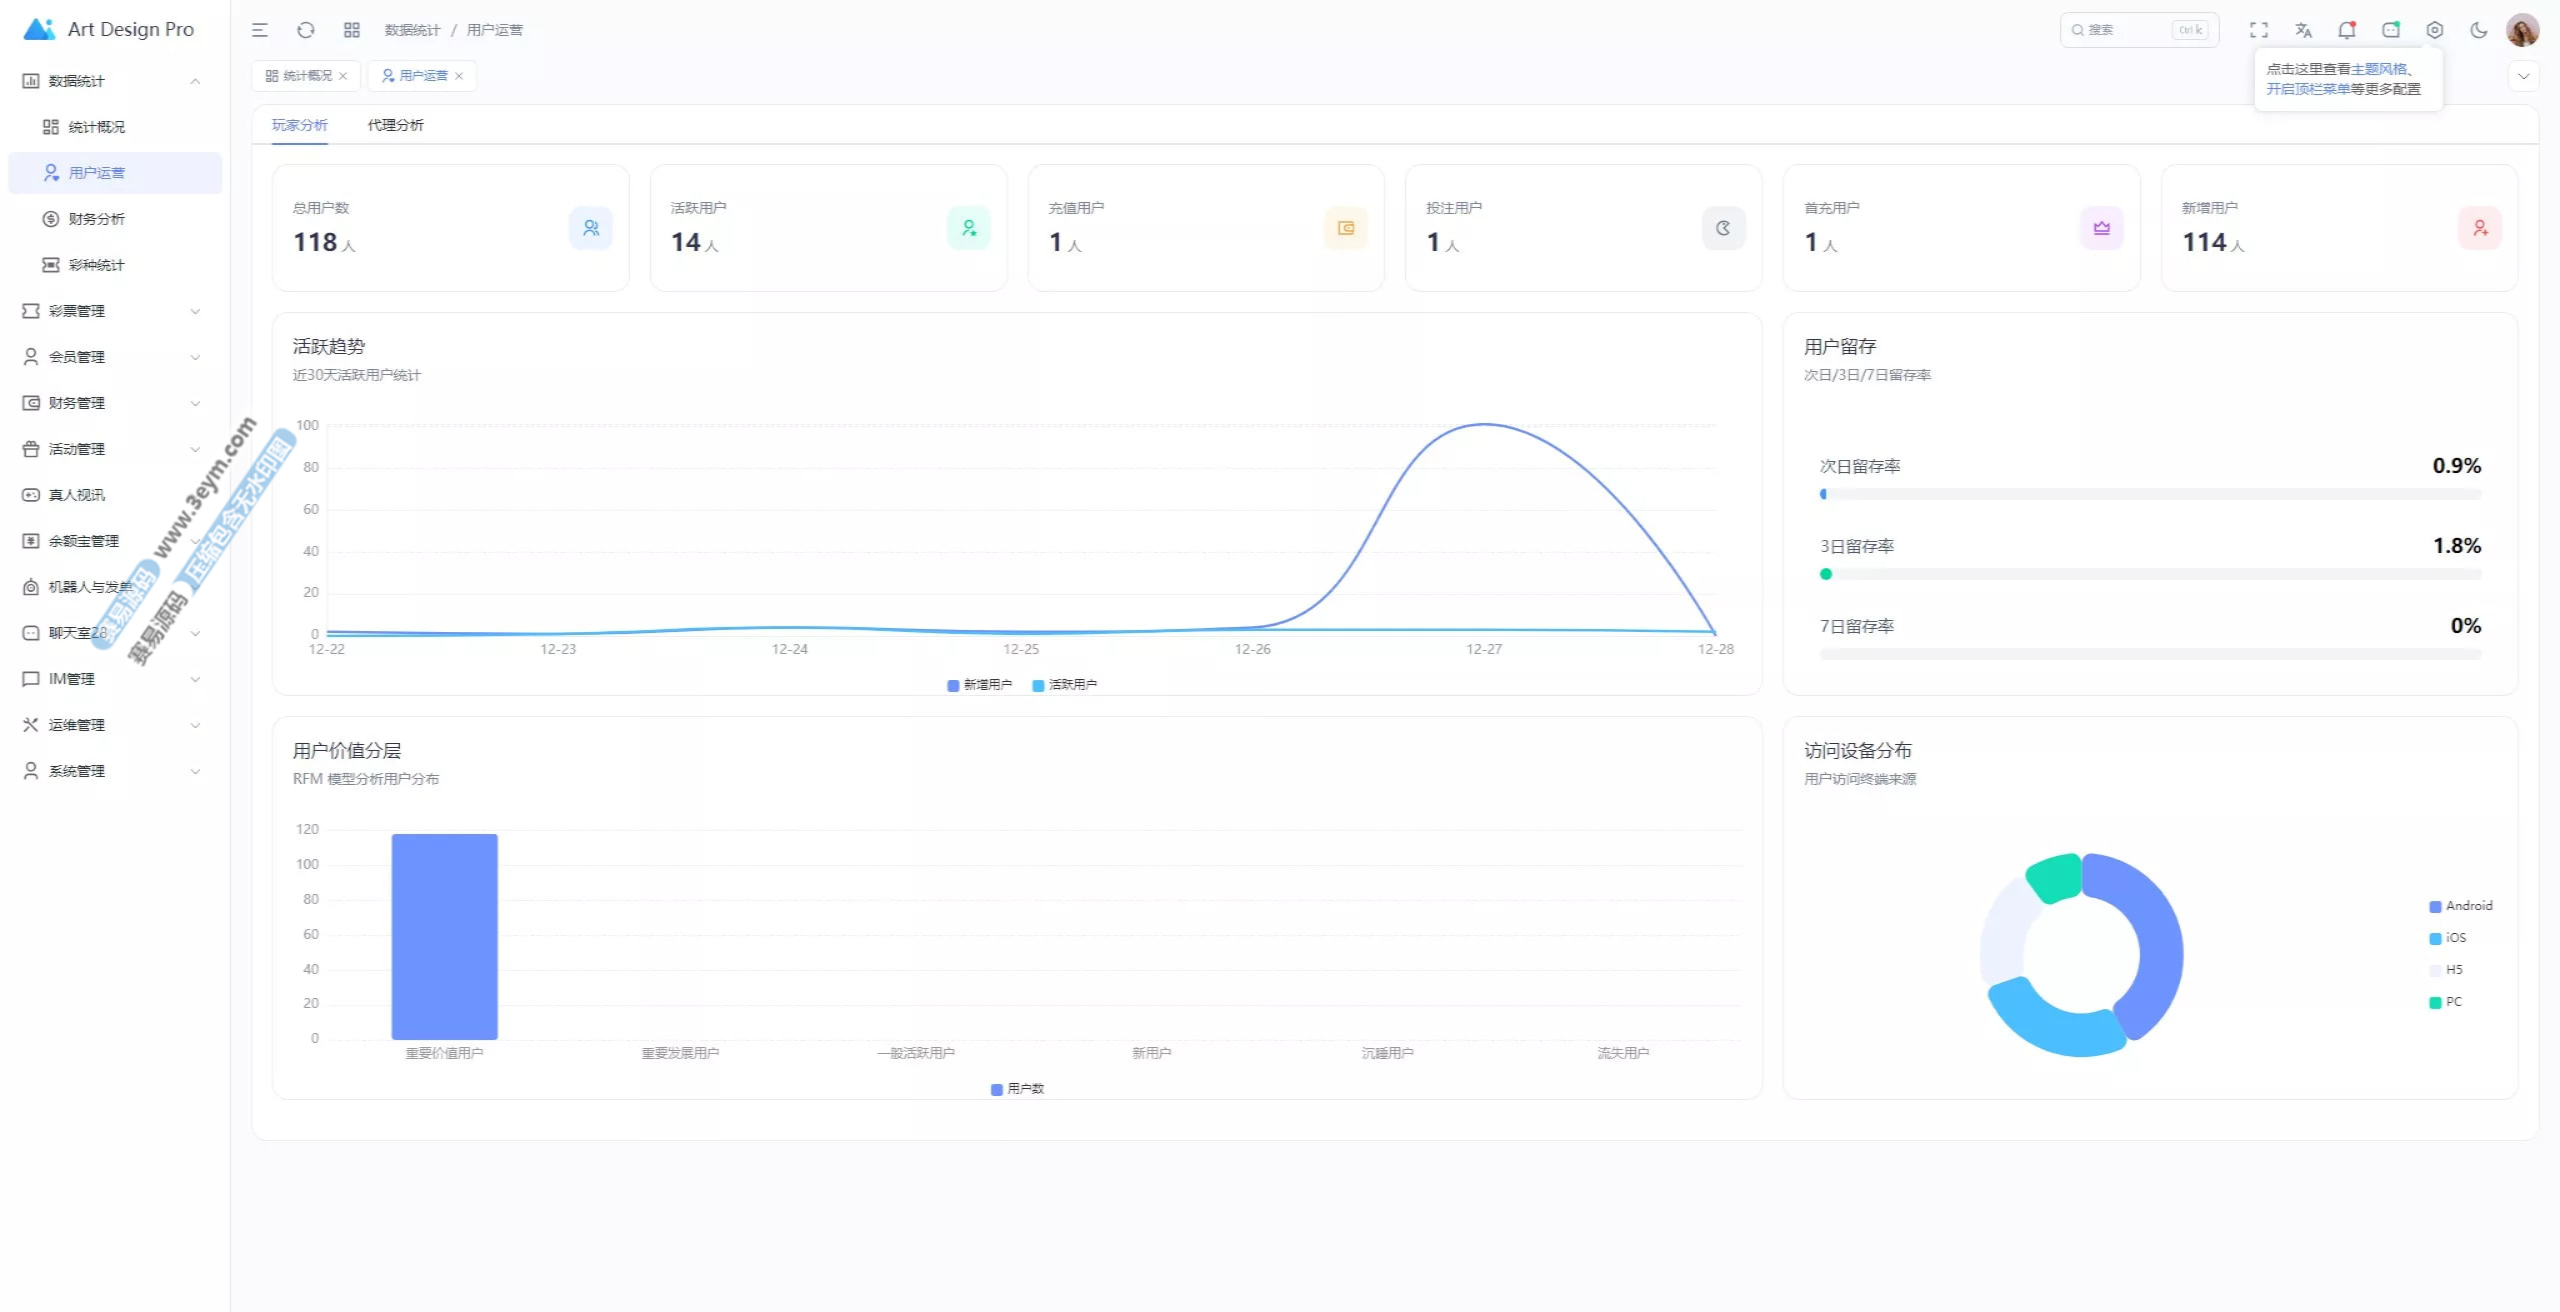The image size is (2560, 1312).
Task: Click the 主题风格 link in tooltip
Action: point(2378,69)
